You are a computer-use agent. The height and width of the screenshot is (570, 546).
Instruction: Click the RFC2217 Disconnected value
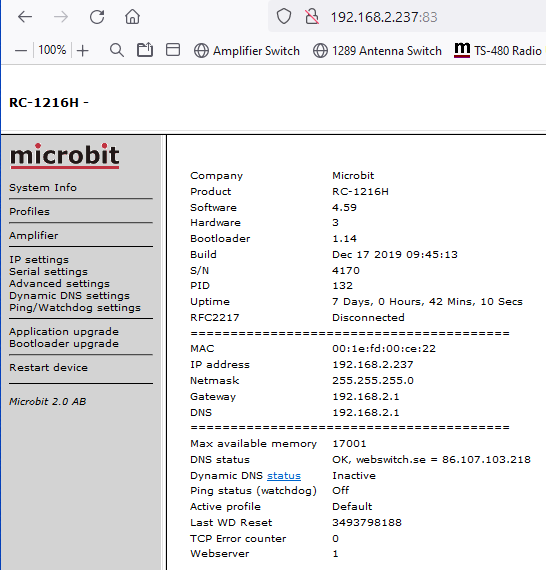[x=368, y=317]
